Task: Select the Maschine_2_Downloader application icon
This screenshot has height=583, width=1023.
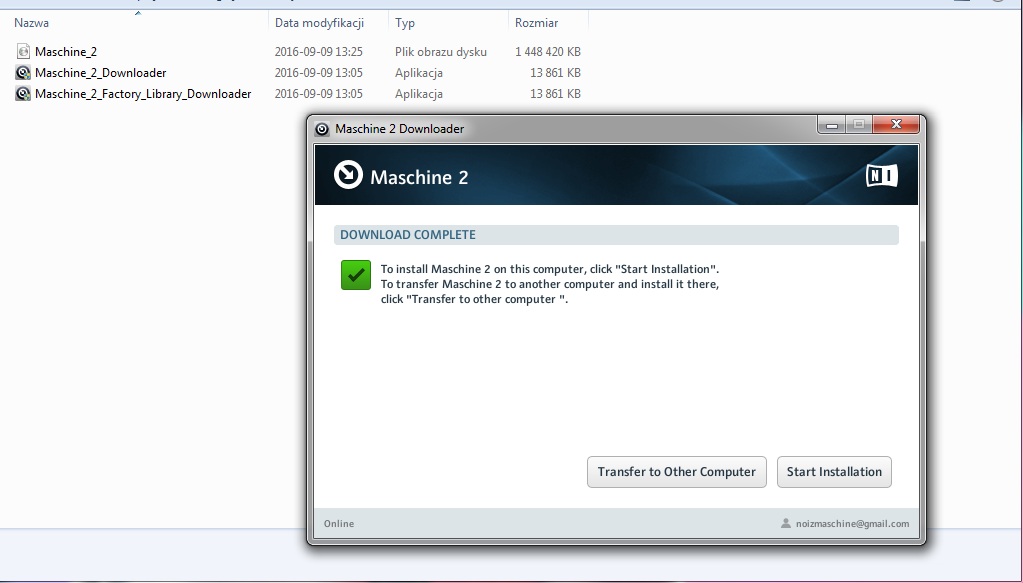Action: 23,72
